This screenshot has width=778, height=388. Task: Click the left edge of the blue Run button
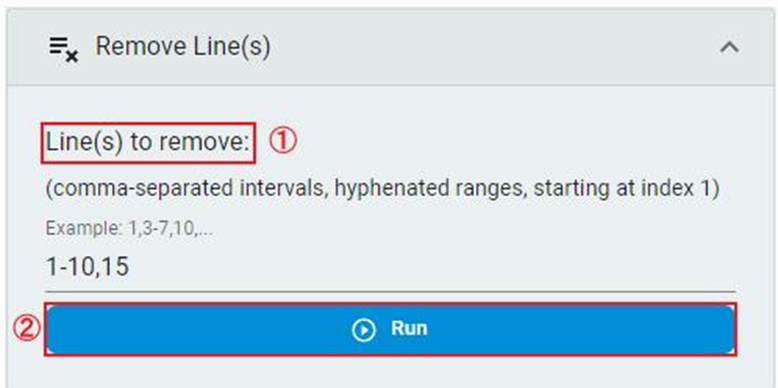62,329
